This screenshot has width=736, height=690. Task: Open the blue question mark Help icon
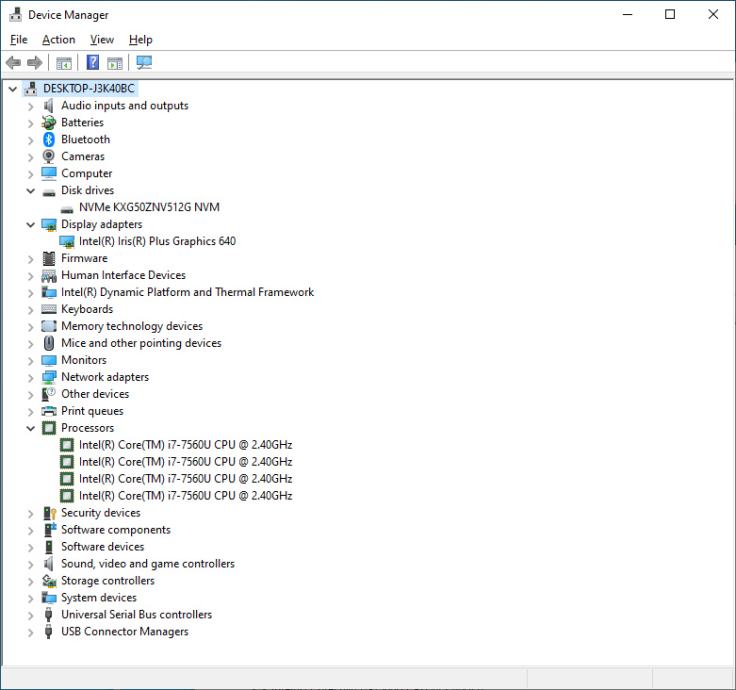[93, 62]
